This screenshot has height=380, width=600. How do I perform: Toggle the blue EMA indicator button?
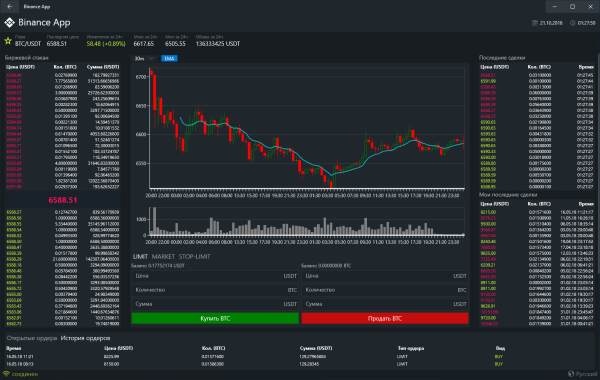[169, 59]
